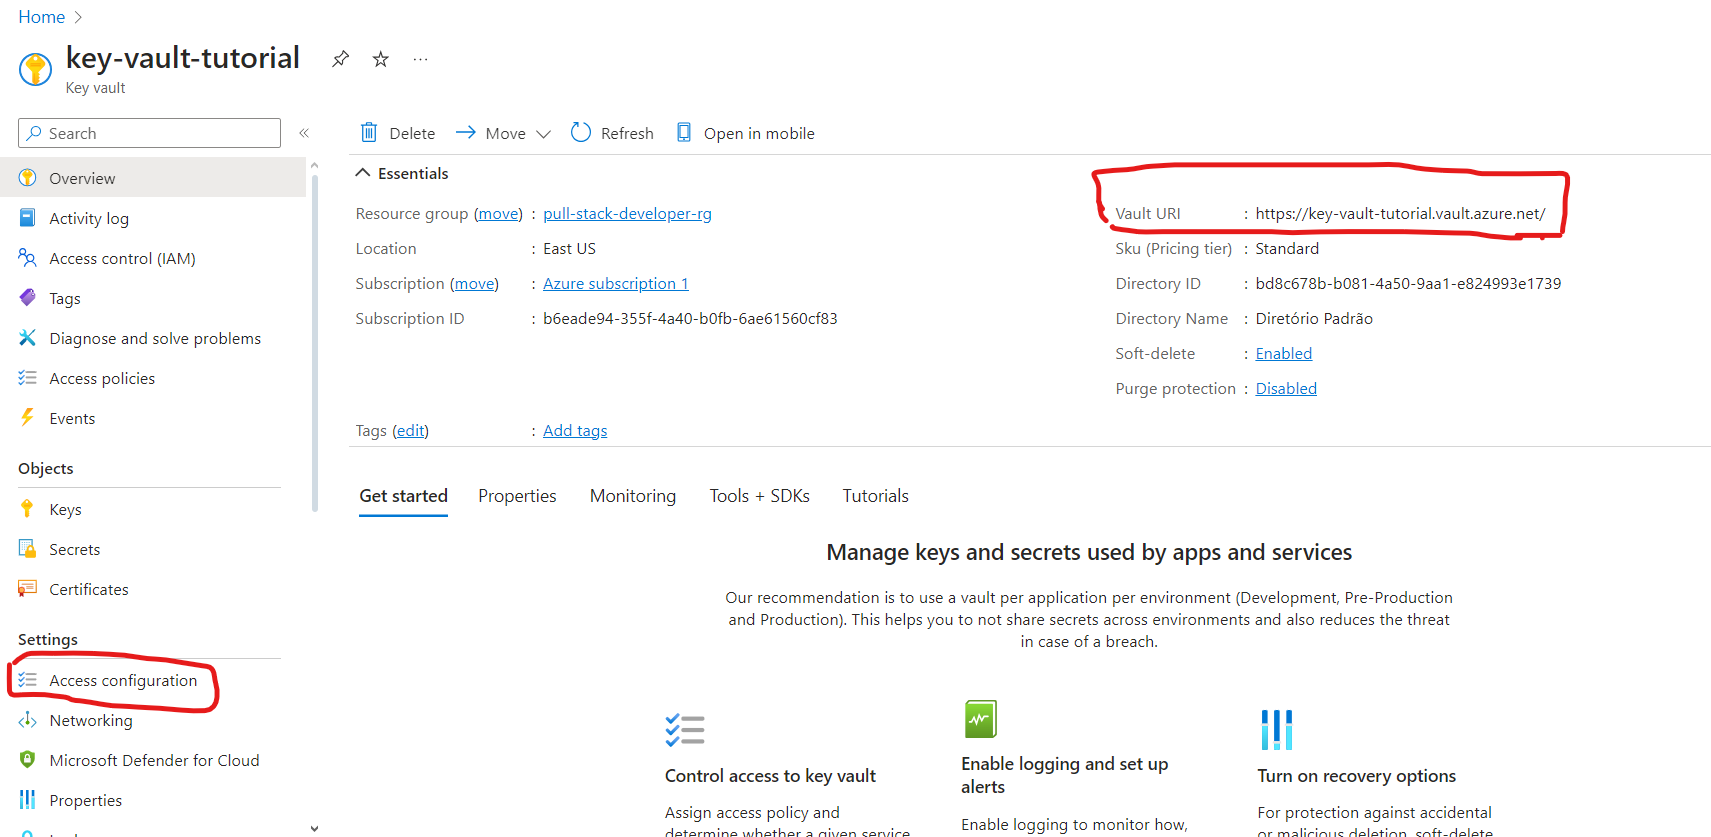Screen dimensions: 1711x837
Task: Select the Subscription ID value
Action: tap(690, 319)
